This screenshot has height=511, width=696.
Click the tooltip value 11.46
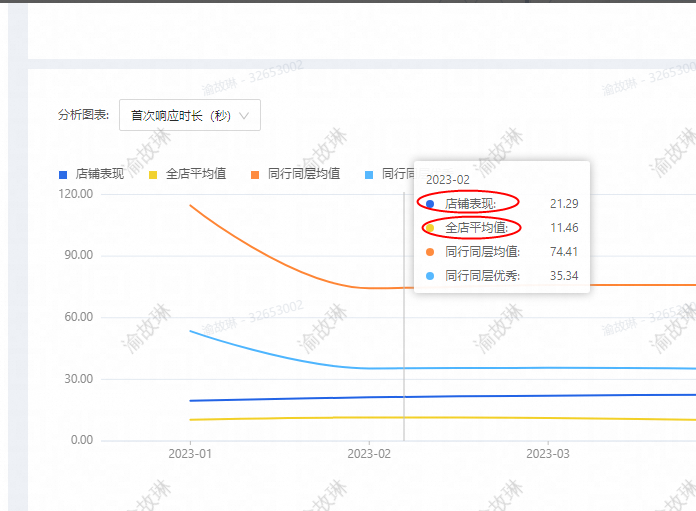coord(564,228)
